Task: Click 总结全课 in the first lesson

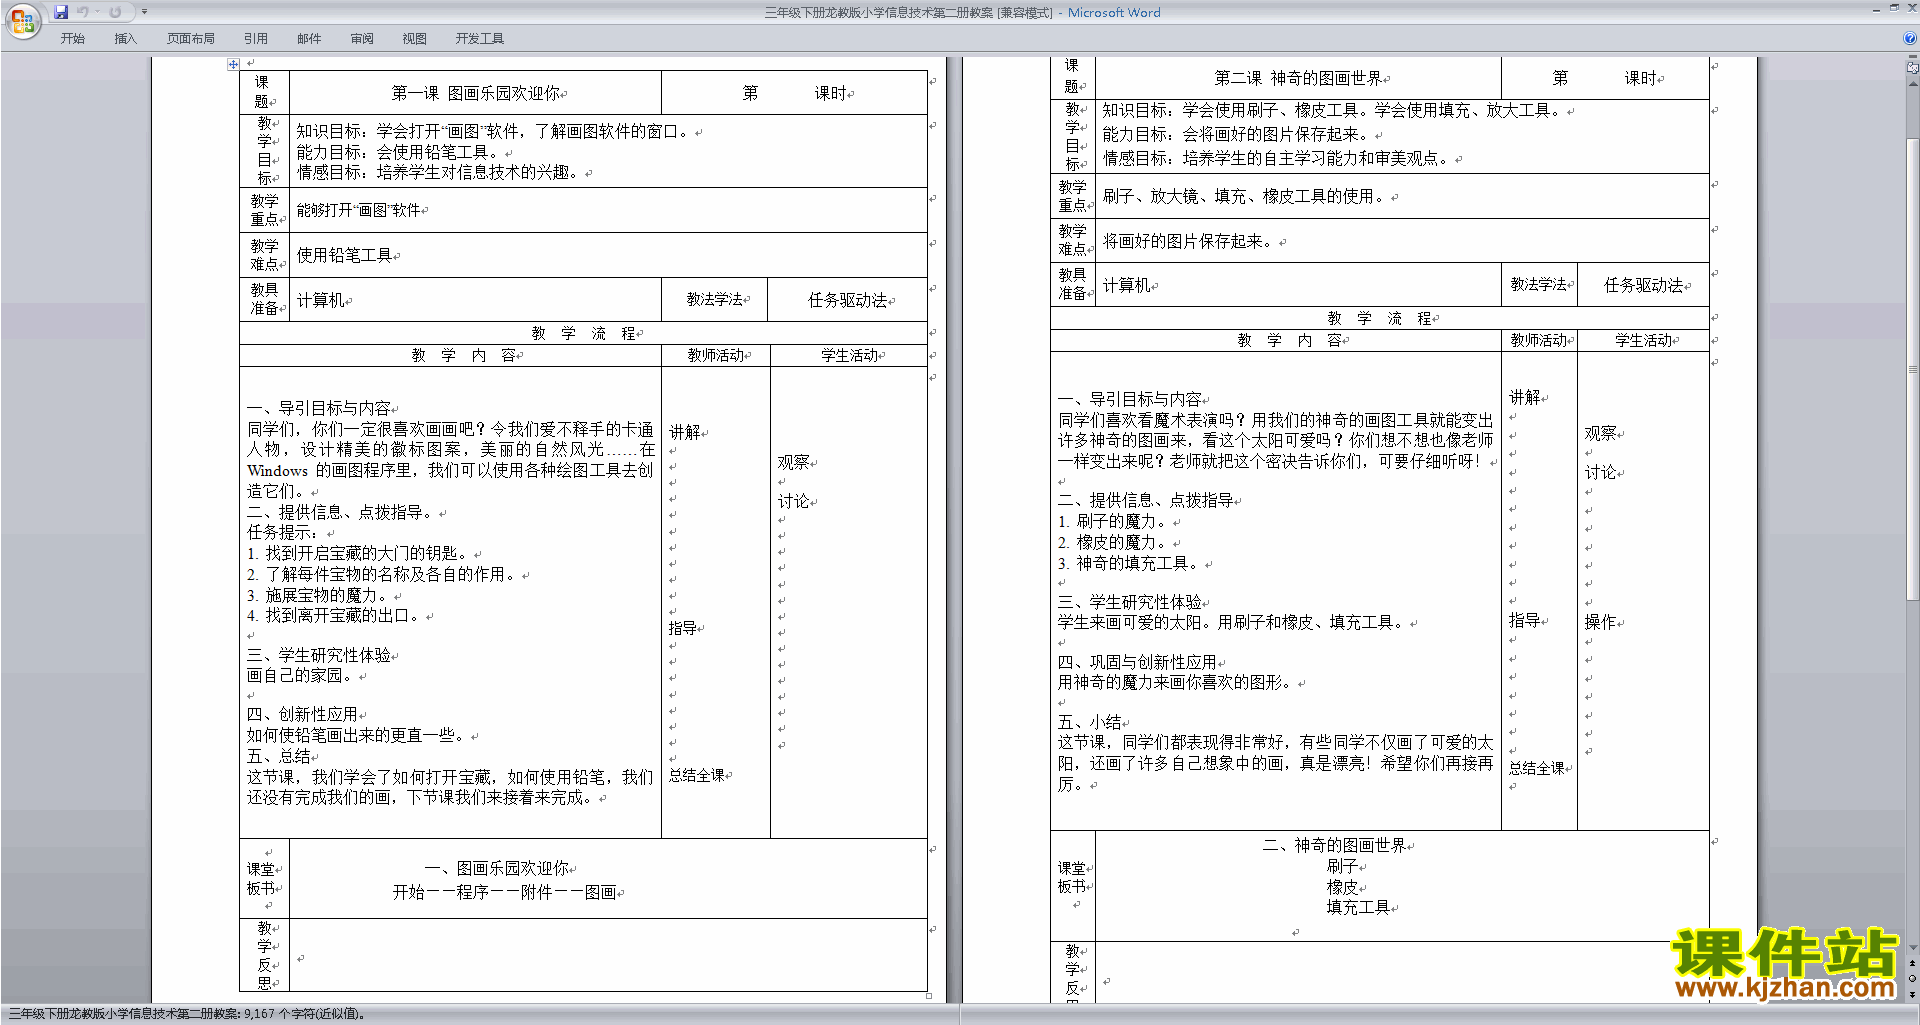Action: 697,775
